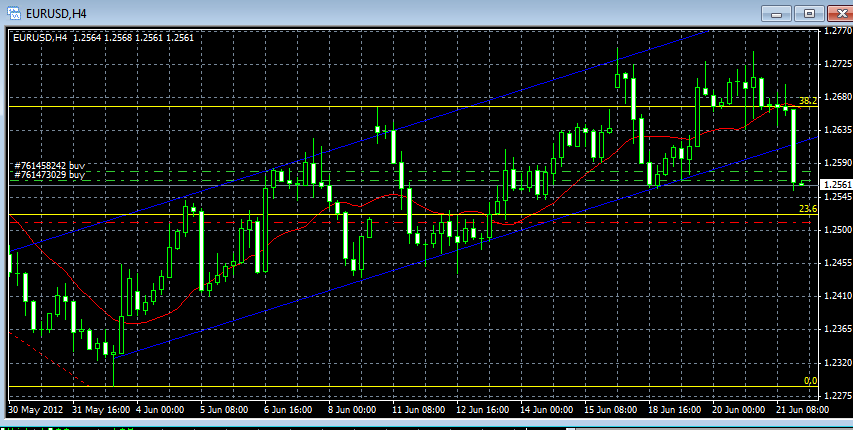Click price axis value 1.2275
Image resolution: width=853 pixels, height=430 pixels.
tap(836, 395)
